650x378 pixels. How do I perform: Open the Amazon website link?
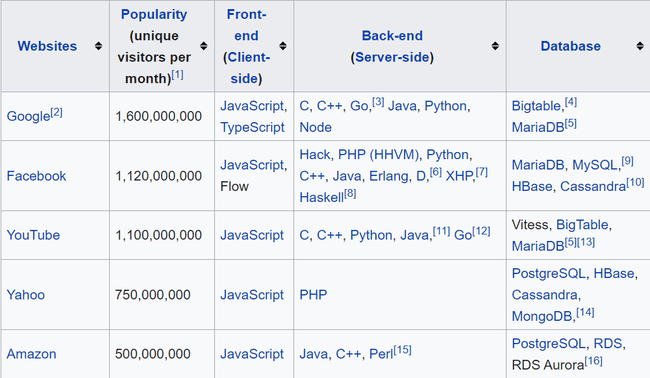pyautogui.click(x=32, y=354)
